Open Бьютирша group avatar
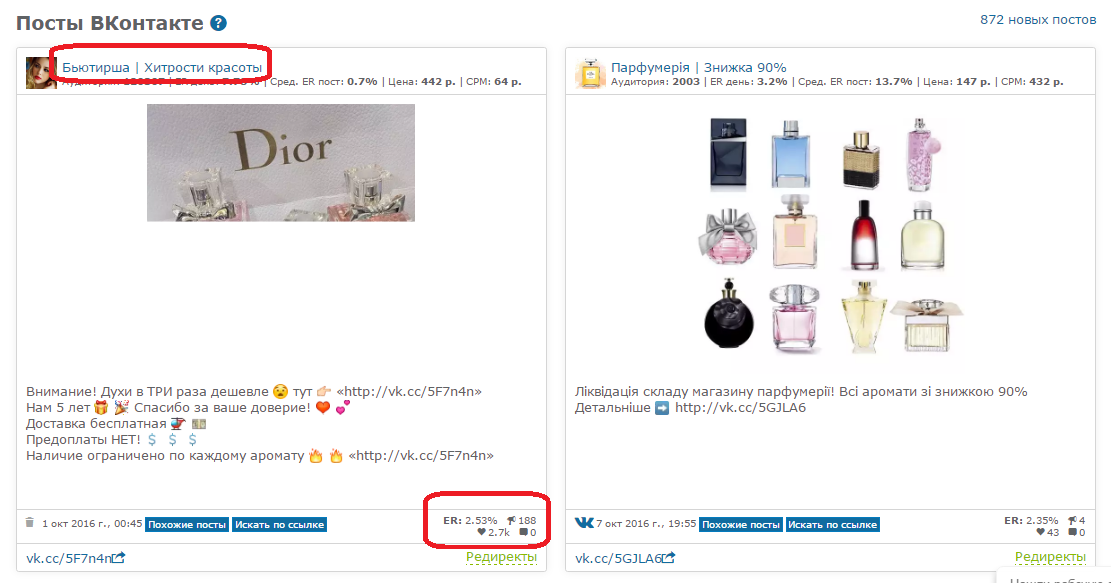Image resolution: width=1111 pixels, height=583 pixels. (x=41, y=73)
